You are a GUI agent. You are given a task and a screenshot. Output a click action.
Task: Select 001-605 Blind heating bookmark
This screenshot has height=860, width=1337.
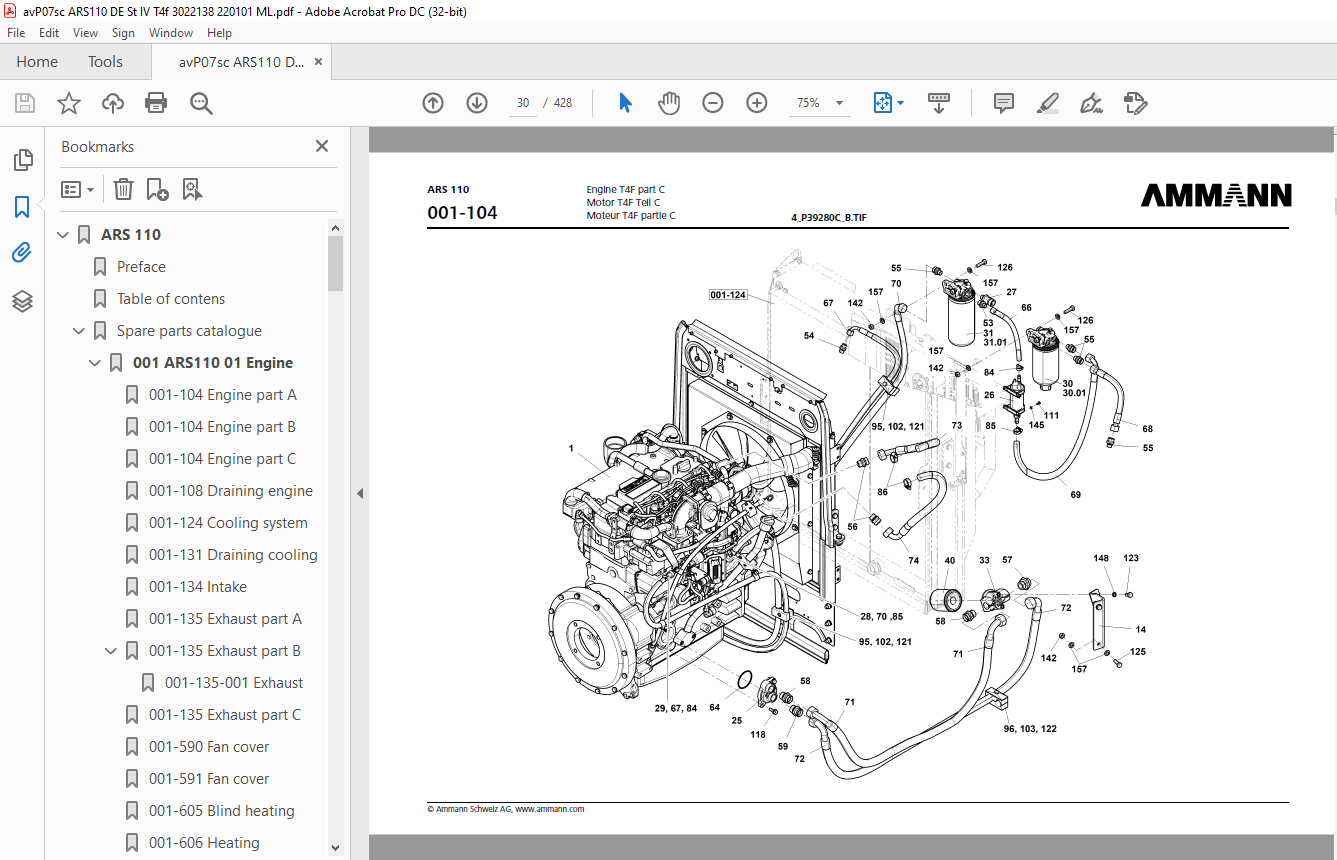(222, 811)
